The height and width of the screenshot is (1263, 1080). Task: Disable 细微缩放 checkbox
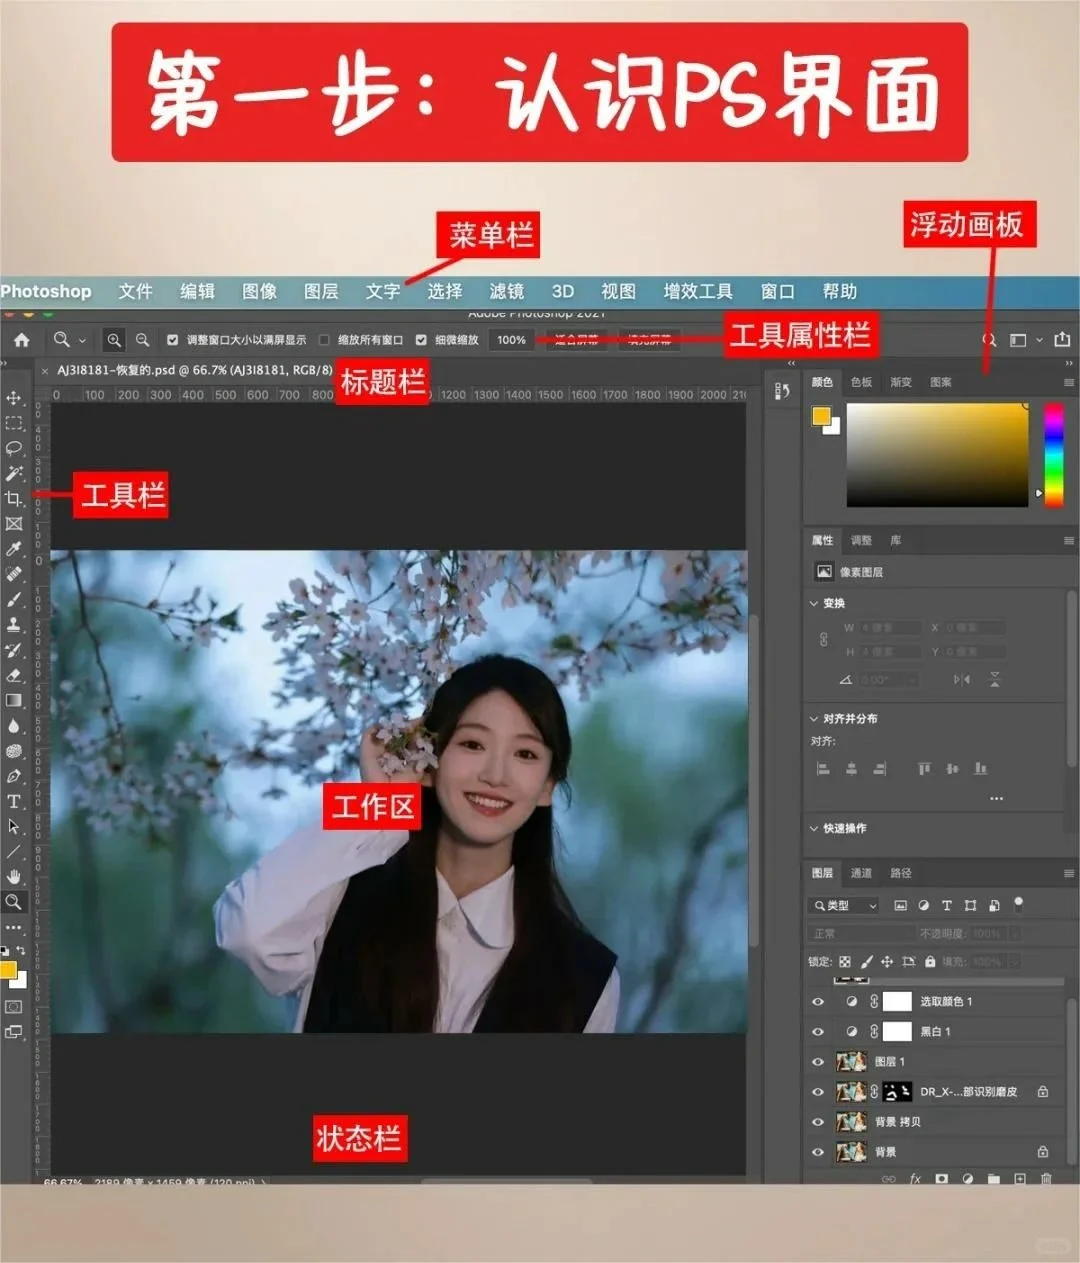(x=422, y=340)
